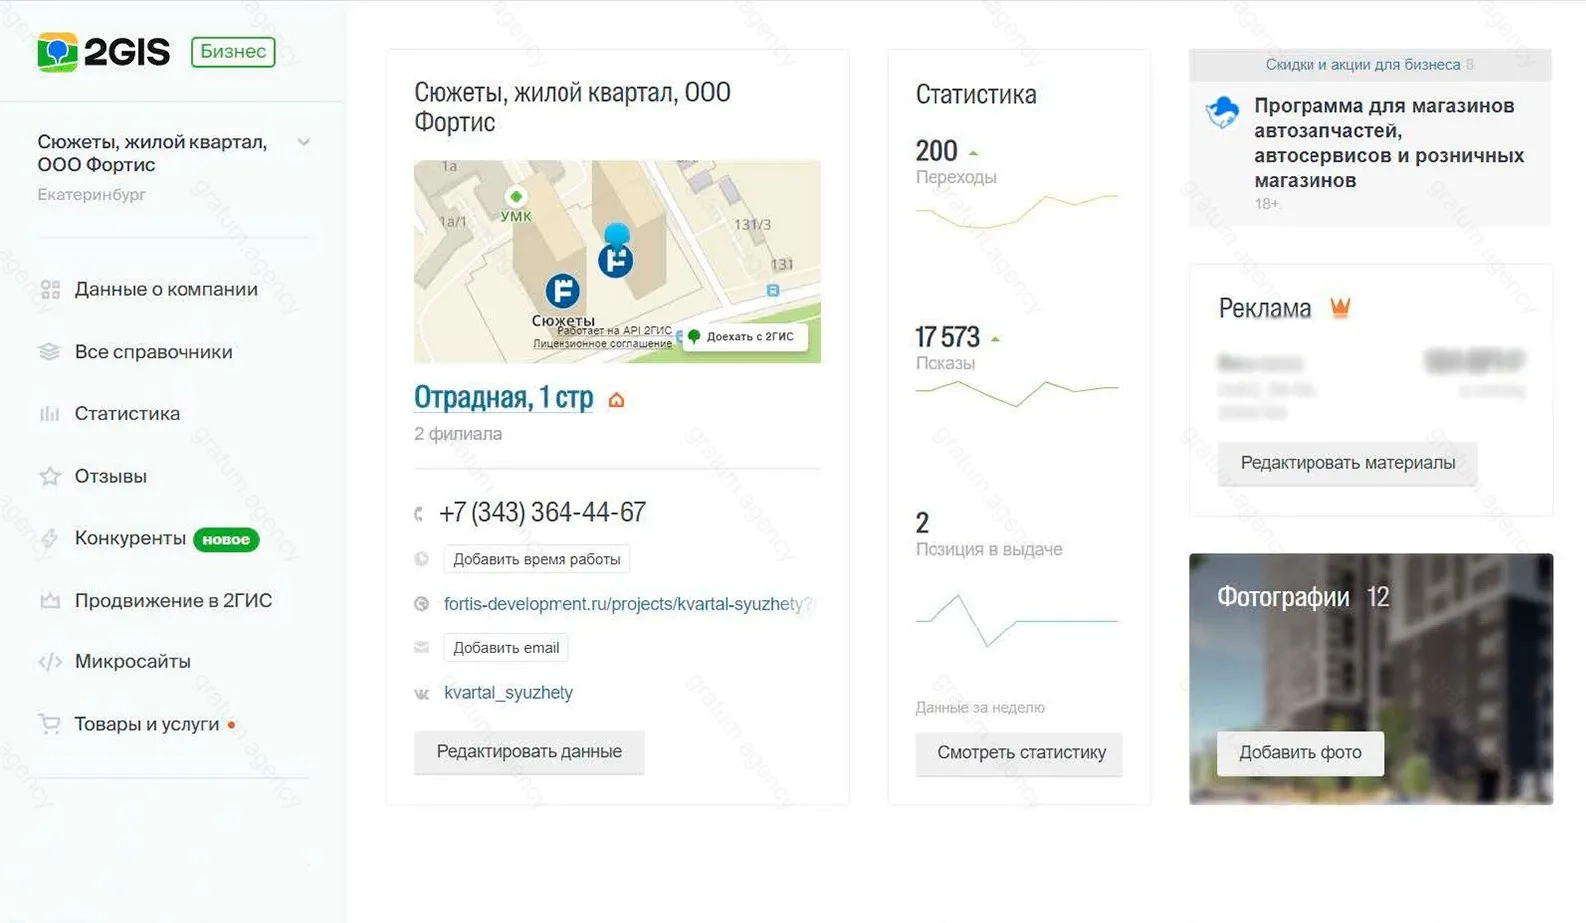Click the Микросайты code brackets icon
This screenshot has width=1586, height=923.
[x=50, y=662]
